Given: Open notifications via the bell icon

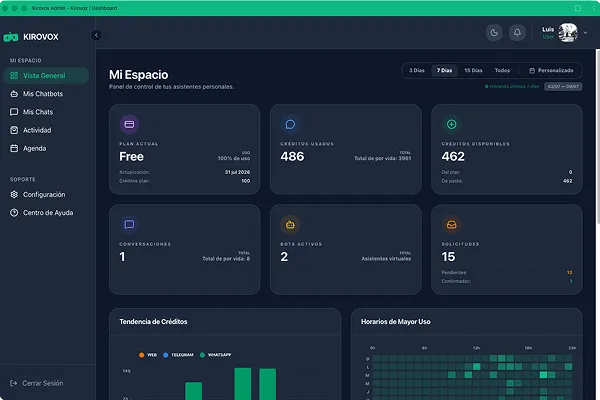Looking at the screenshot, I should click(x=517, y=33).
